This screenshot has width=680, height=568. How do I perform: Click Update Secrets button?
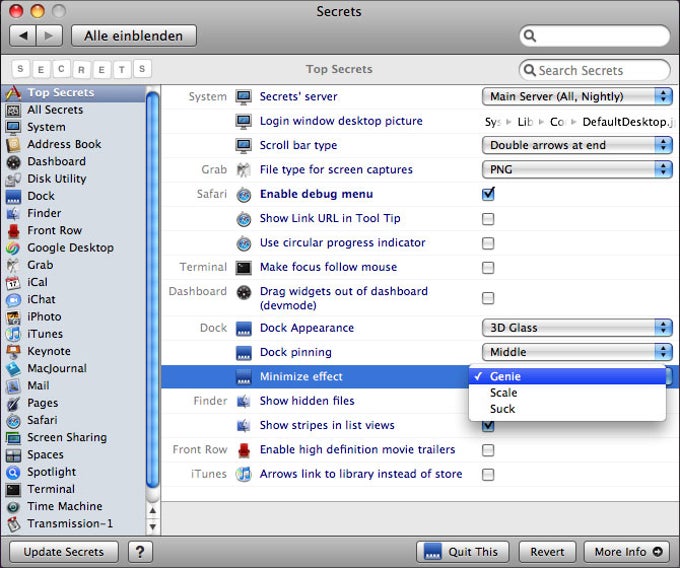64,552
